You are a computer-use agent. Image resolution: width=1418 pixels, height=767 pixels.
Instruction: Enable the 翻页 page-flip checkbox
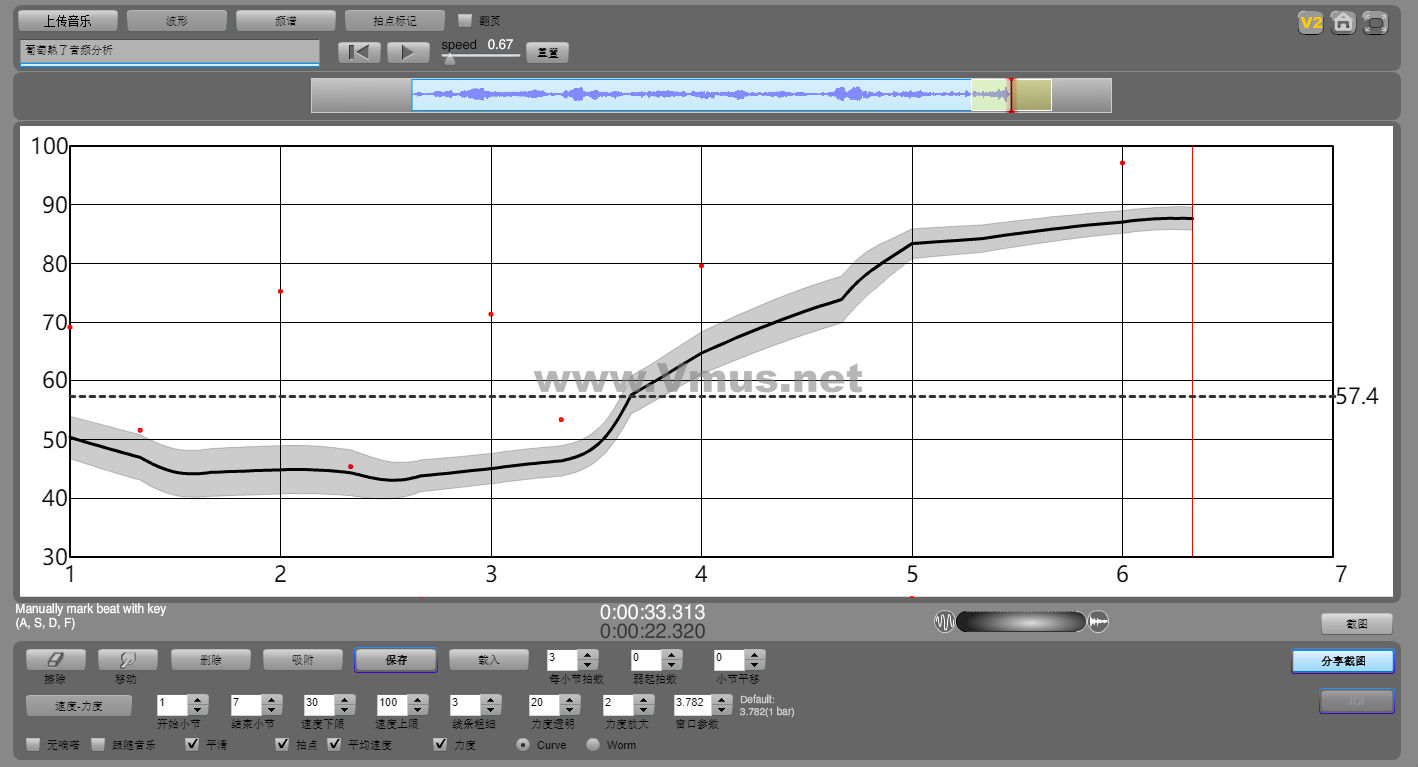[465, 20]
